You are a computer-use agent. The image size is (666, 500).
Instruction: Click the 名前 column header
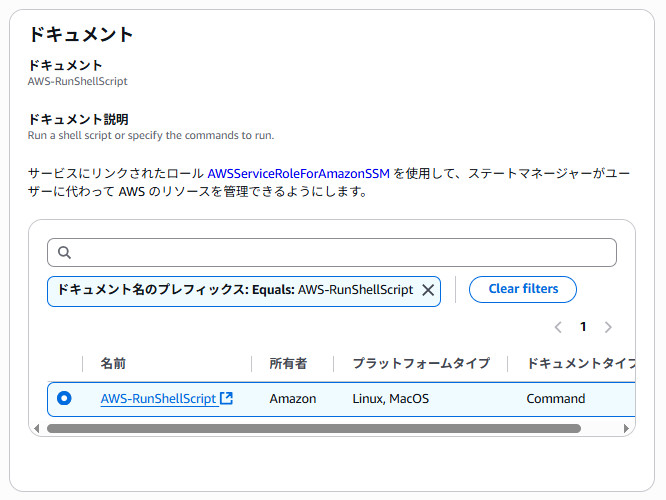click(113, 363)
